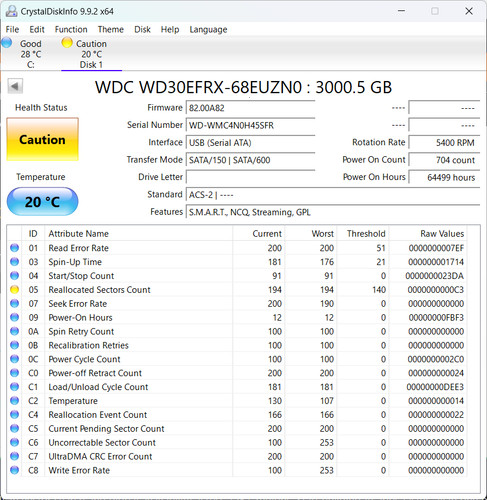Click the Features field
The height and width of the screenshot is (500, 487).
tap(333, 212)
